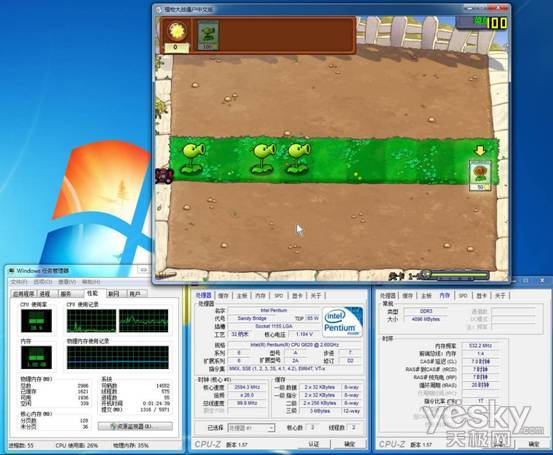
Task: Switch to the 应用程序 tab in Task Manager
Action: 24,294
